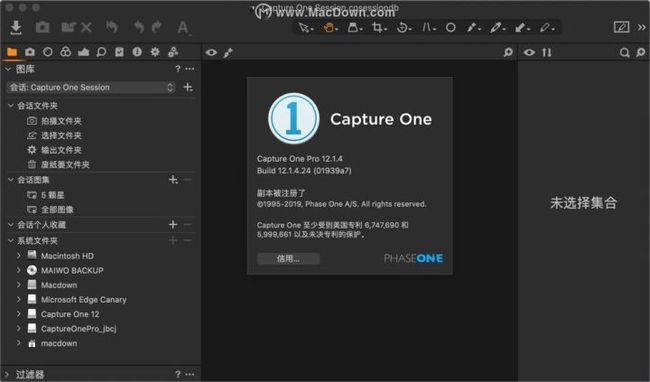
Task: Click the viewer brush icon next to eye
Action: coord(228,53)
